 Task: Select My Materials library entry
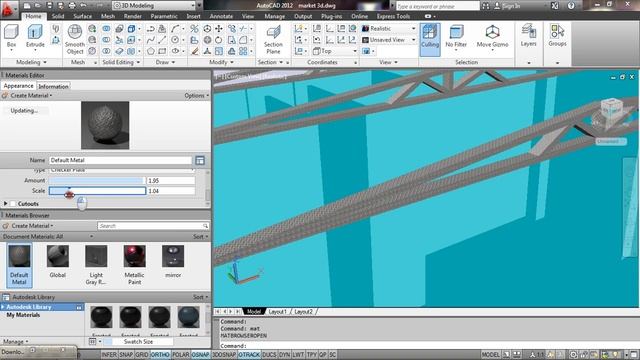coord(23,315)
